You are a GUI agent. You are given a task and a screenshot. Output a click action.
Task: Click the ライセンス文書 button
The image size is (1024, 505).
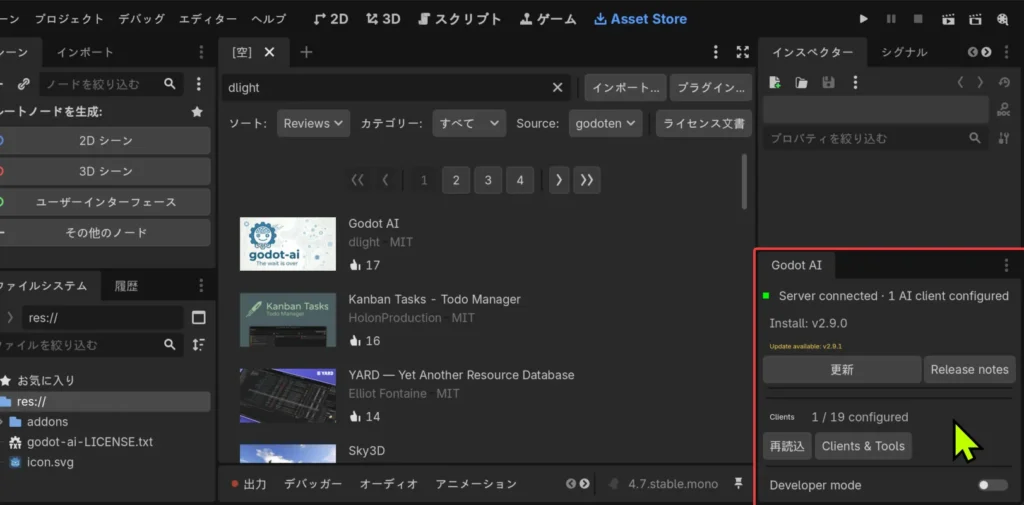click(x=704, y=123)
